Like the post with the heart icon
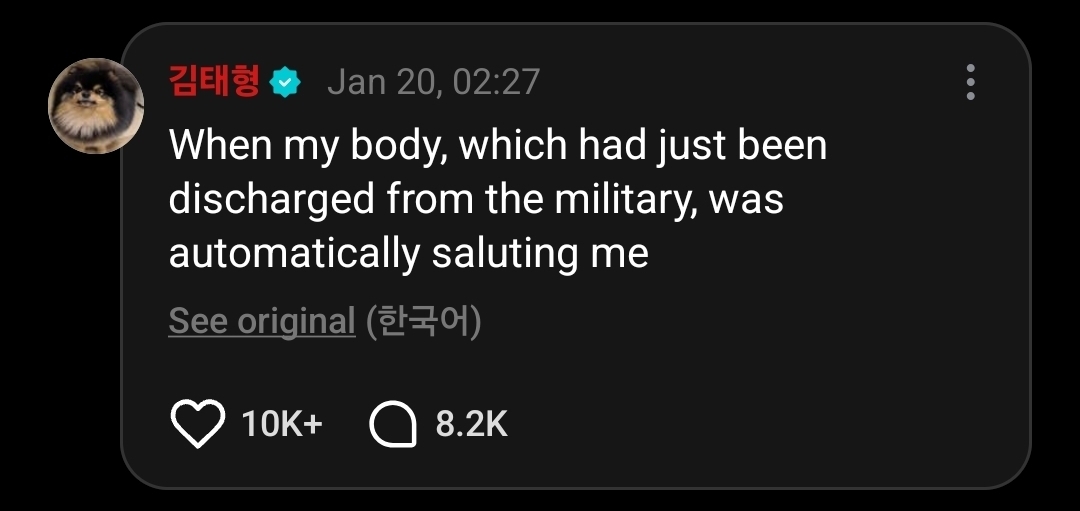1080x511 pixels. [198, 425]
